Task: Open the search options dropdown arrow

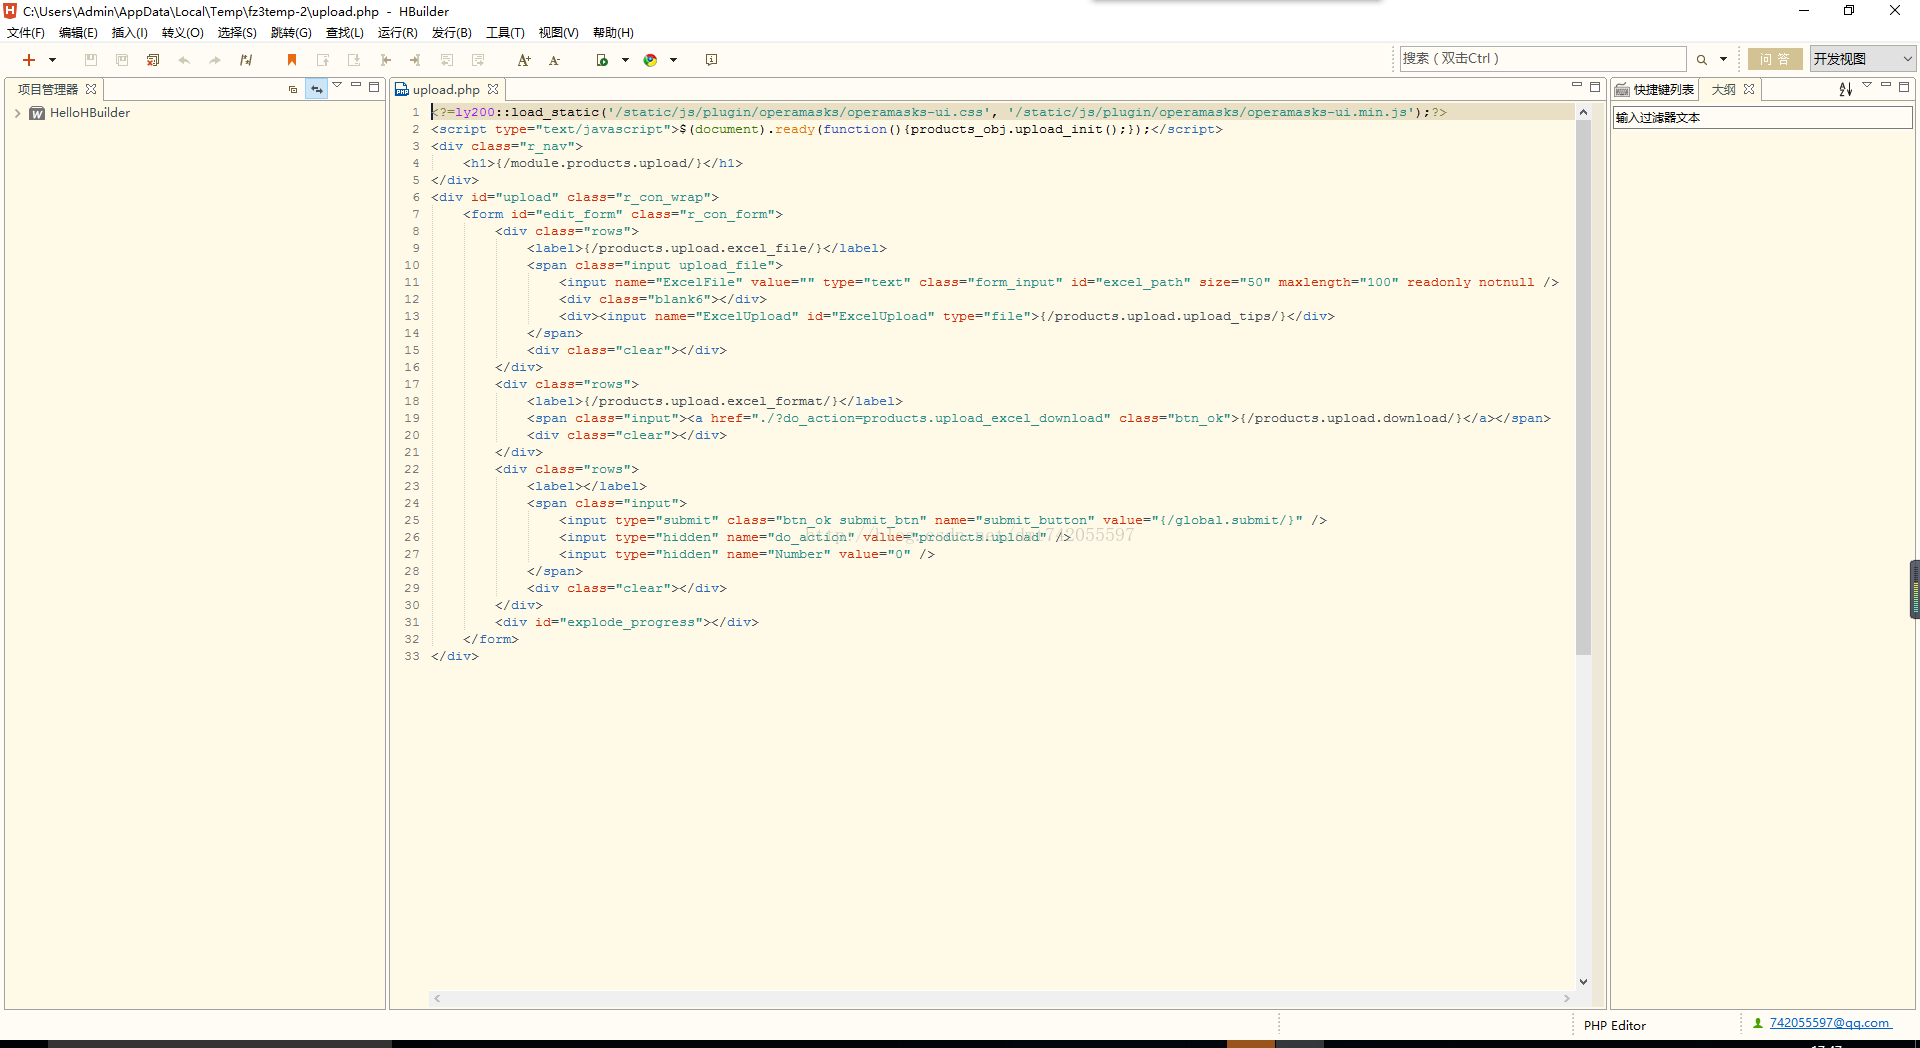Action: tap(1724, 60)
